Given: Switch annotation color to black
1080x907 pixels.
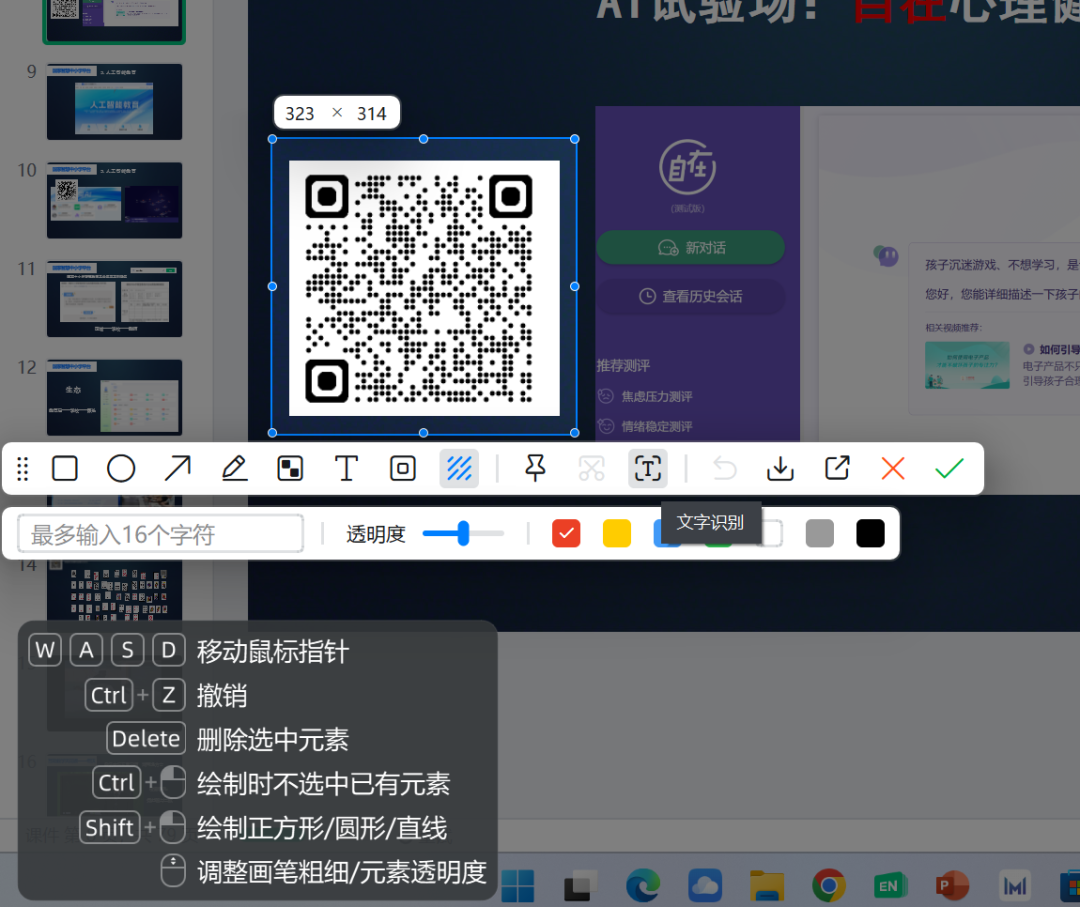Looking at the screenshot, I should (870, 533).
